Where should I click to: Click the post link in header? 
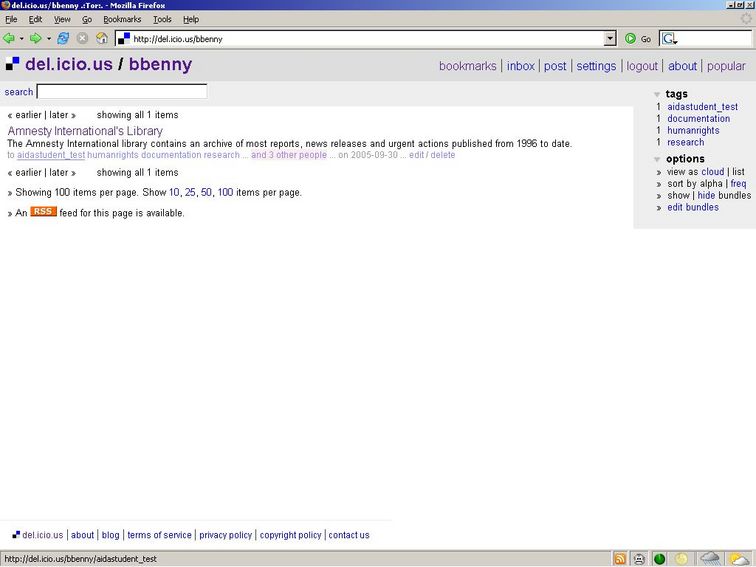click(555, 66)
